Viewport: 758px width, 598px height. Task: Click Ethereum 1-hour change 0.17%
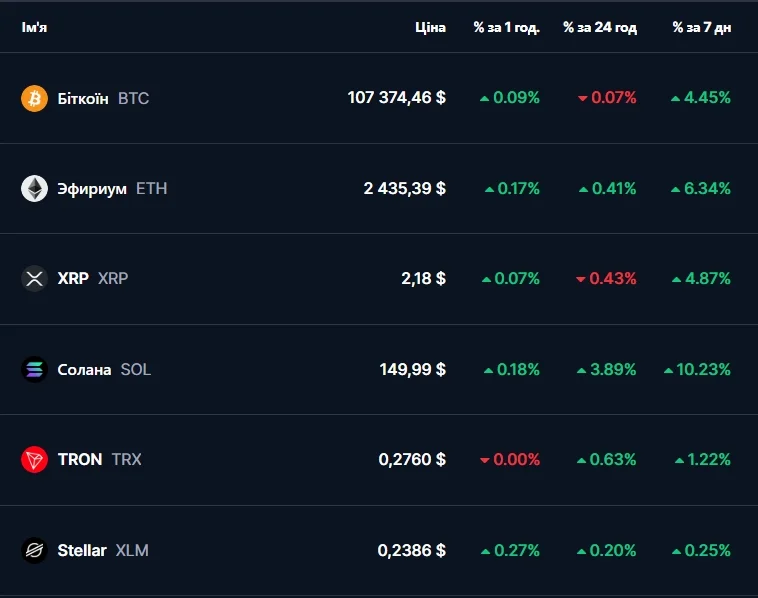point(512,189)
